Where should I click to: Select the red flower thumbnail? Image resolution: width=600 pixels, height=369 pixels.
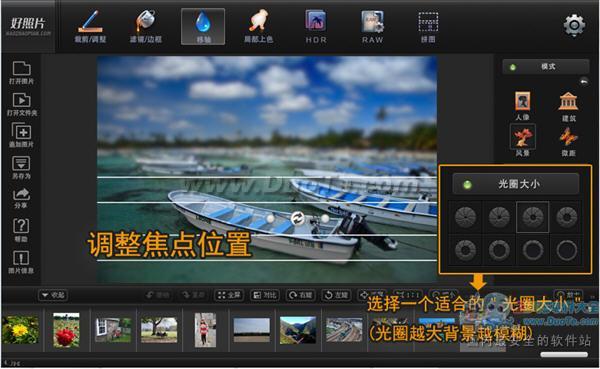click(66, 330)
